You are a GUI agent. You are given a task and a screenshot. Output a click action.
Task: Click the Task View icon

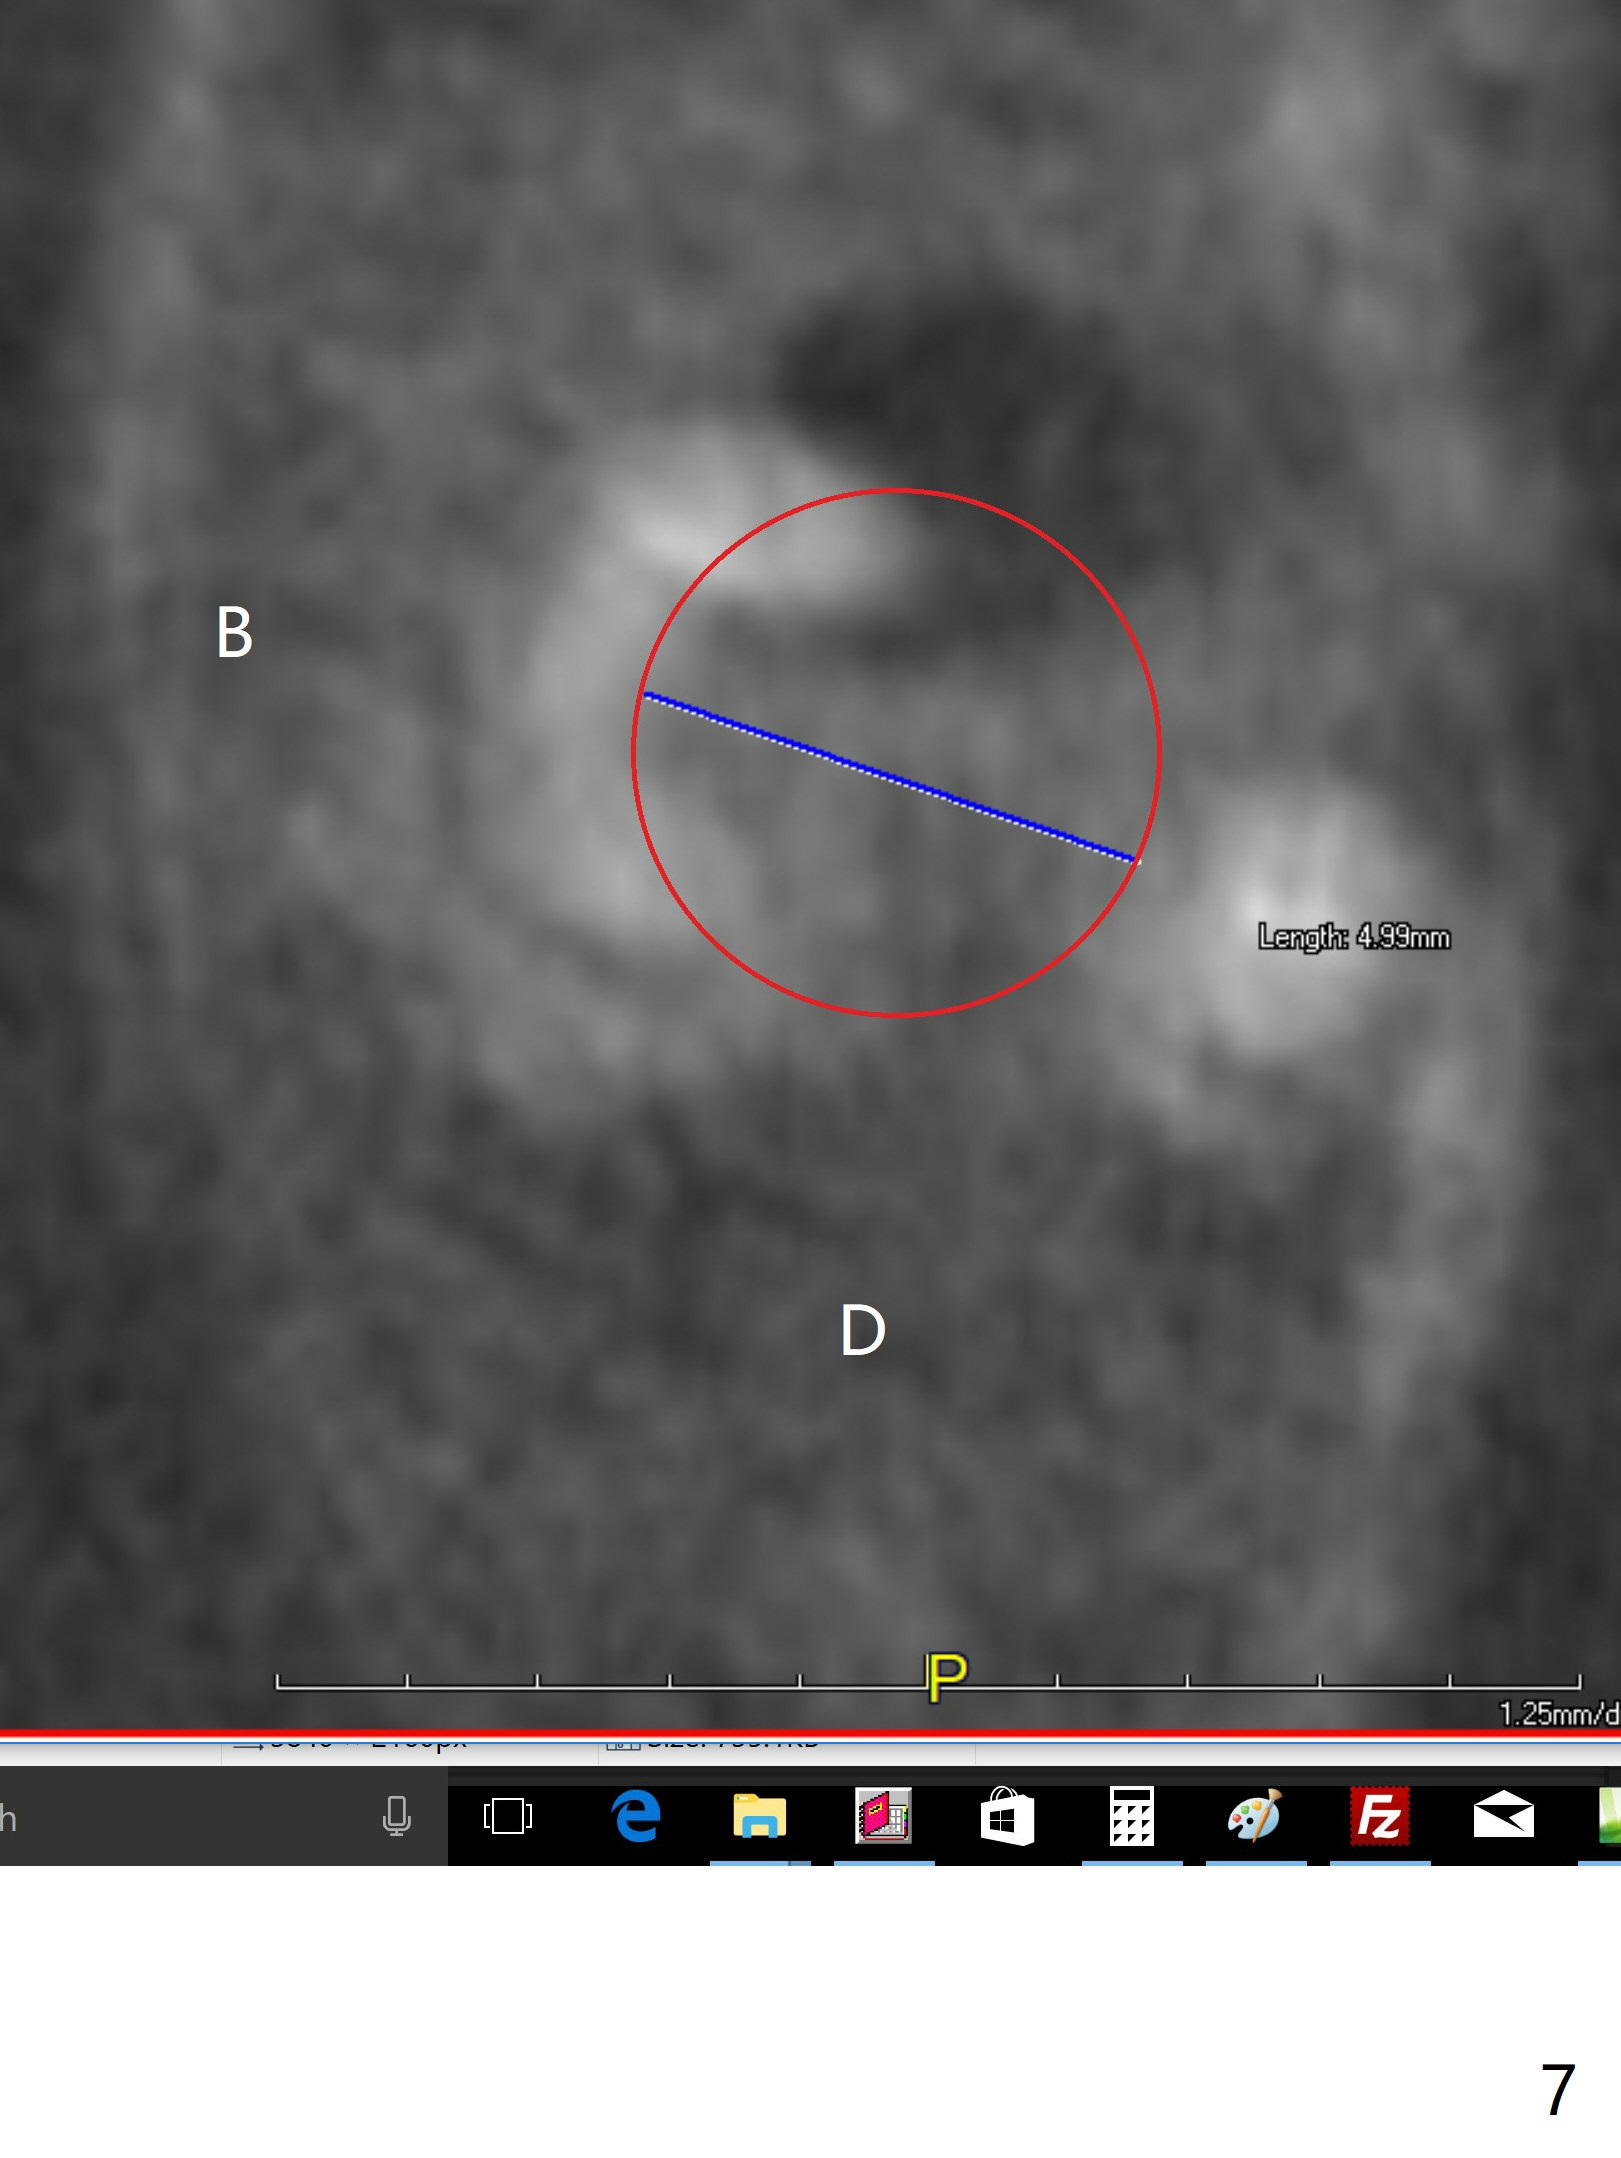[x=508, y=1816]
